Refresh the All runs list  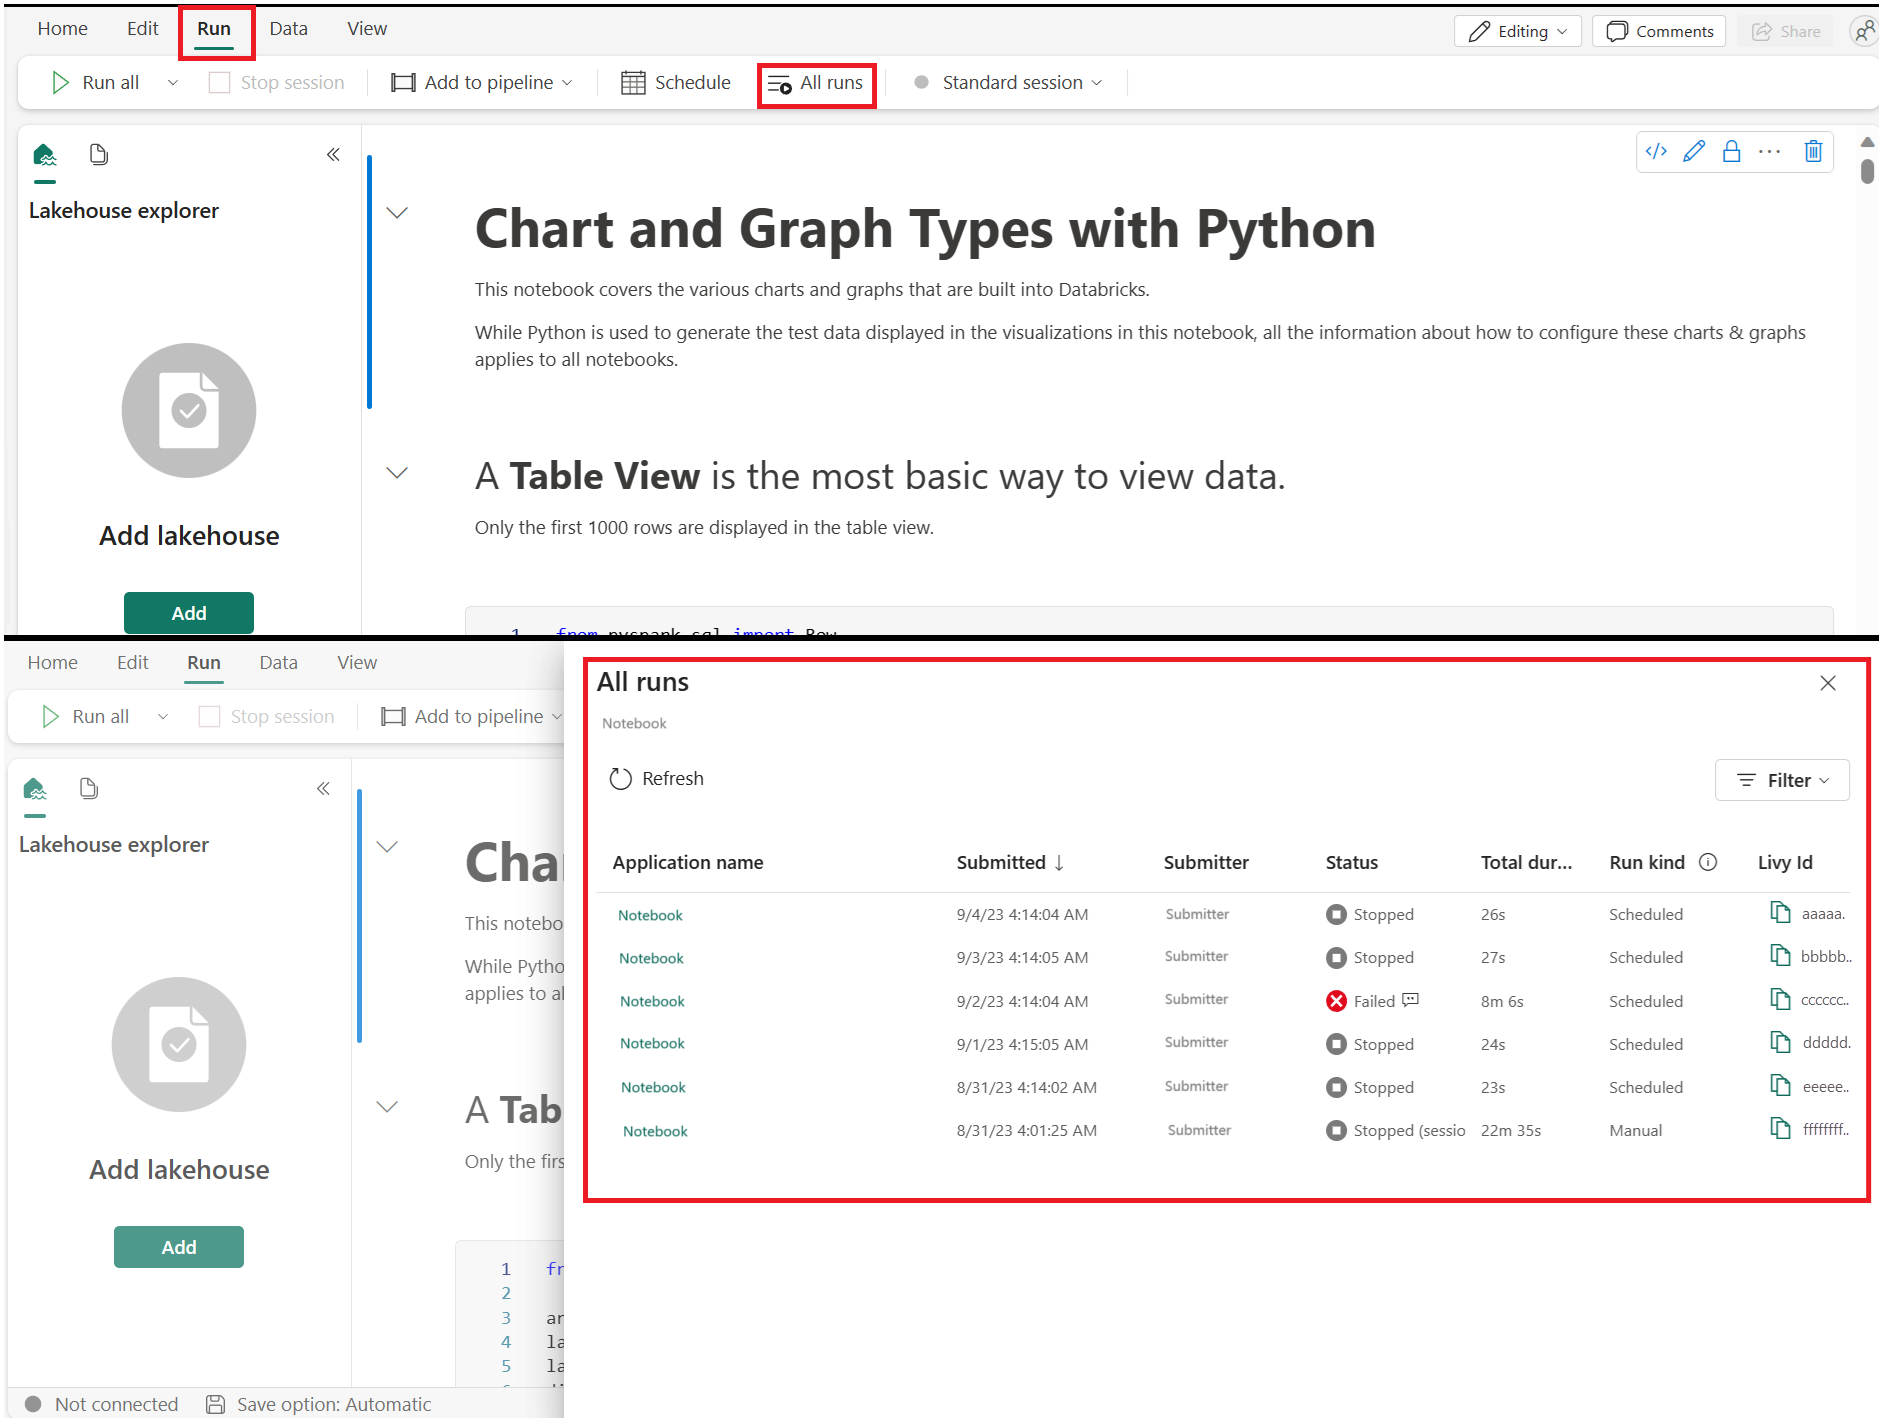coord(657,779)
